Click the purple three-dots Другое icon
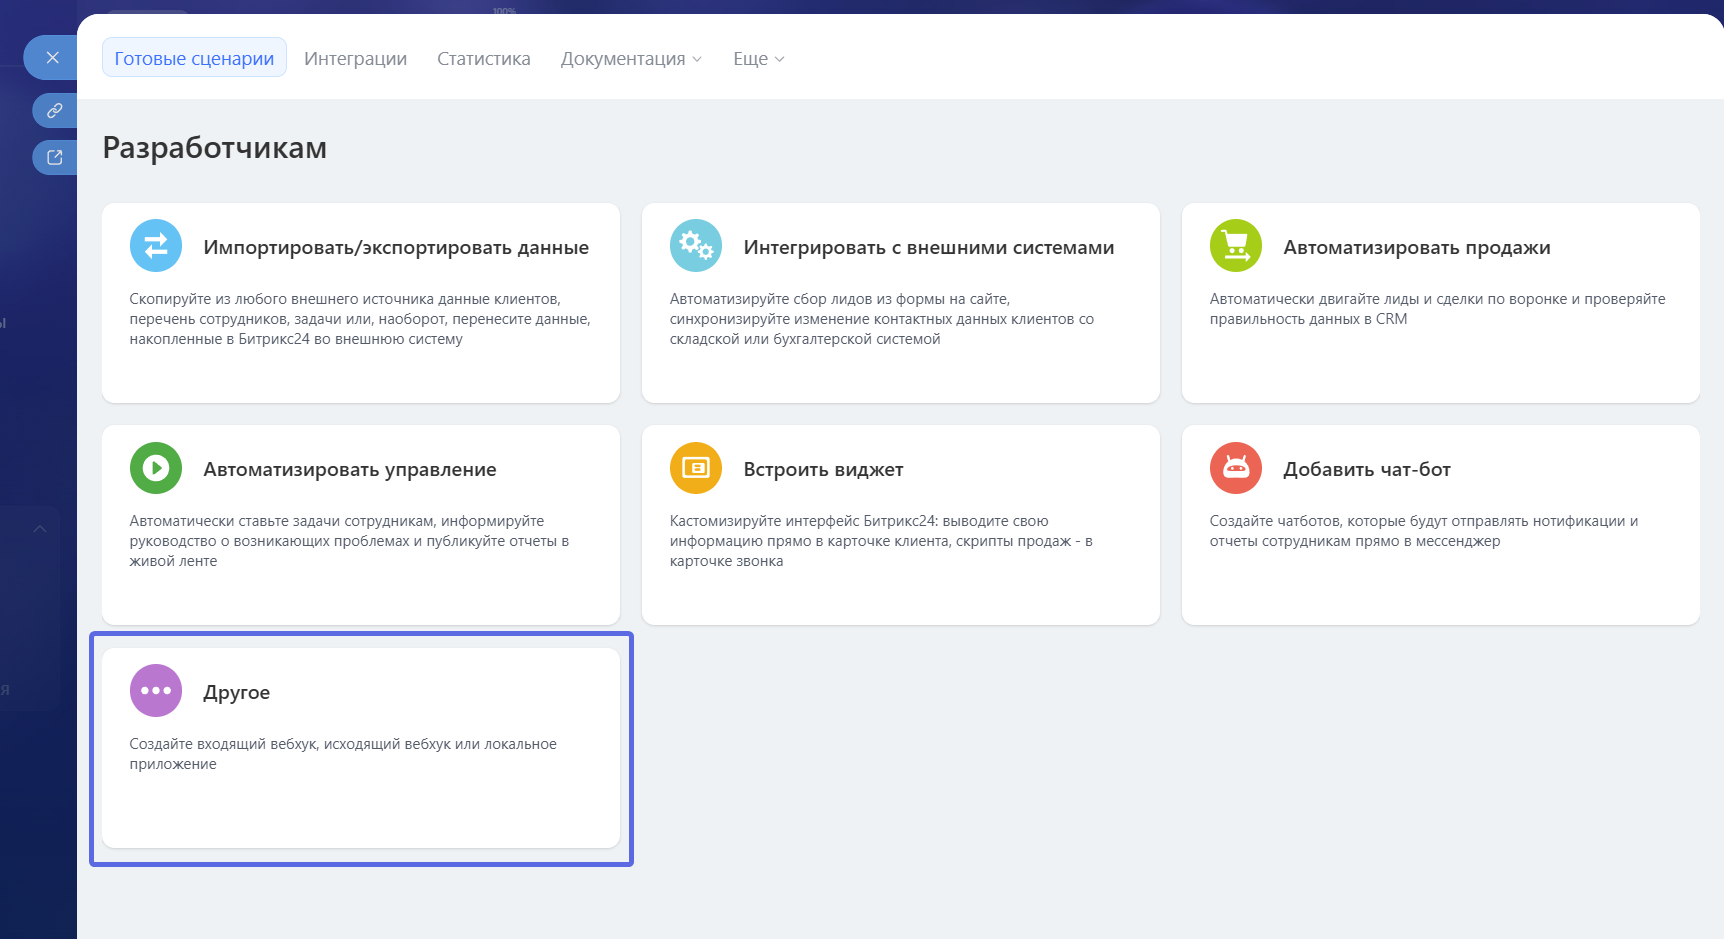This screenshot has height=939, width=1724. [x=156, y=691]
